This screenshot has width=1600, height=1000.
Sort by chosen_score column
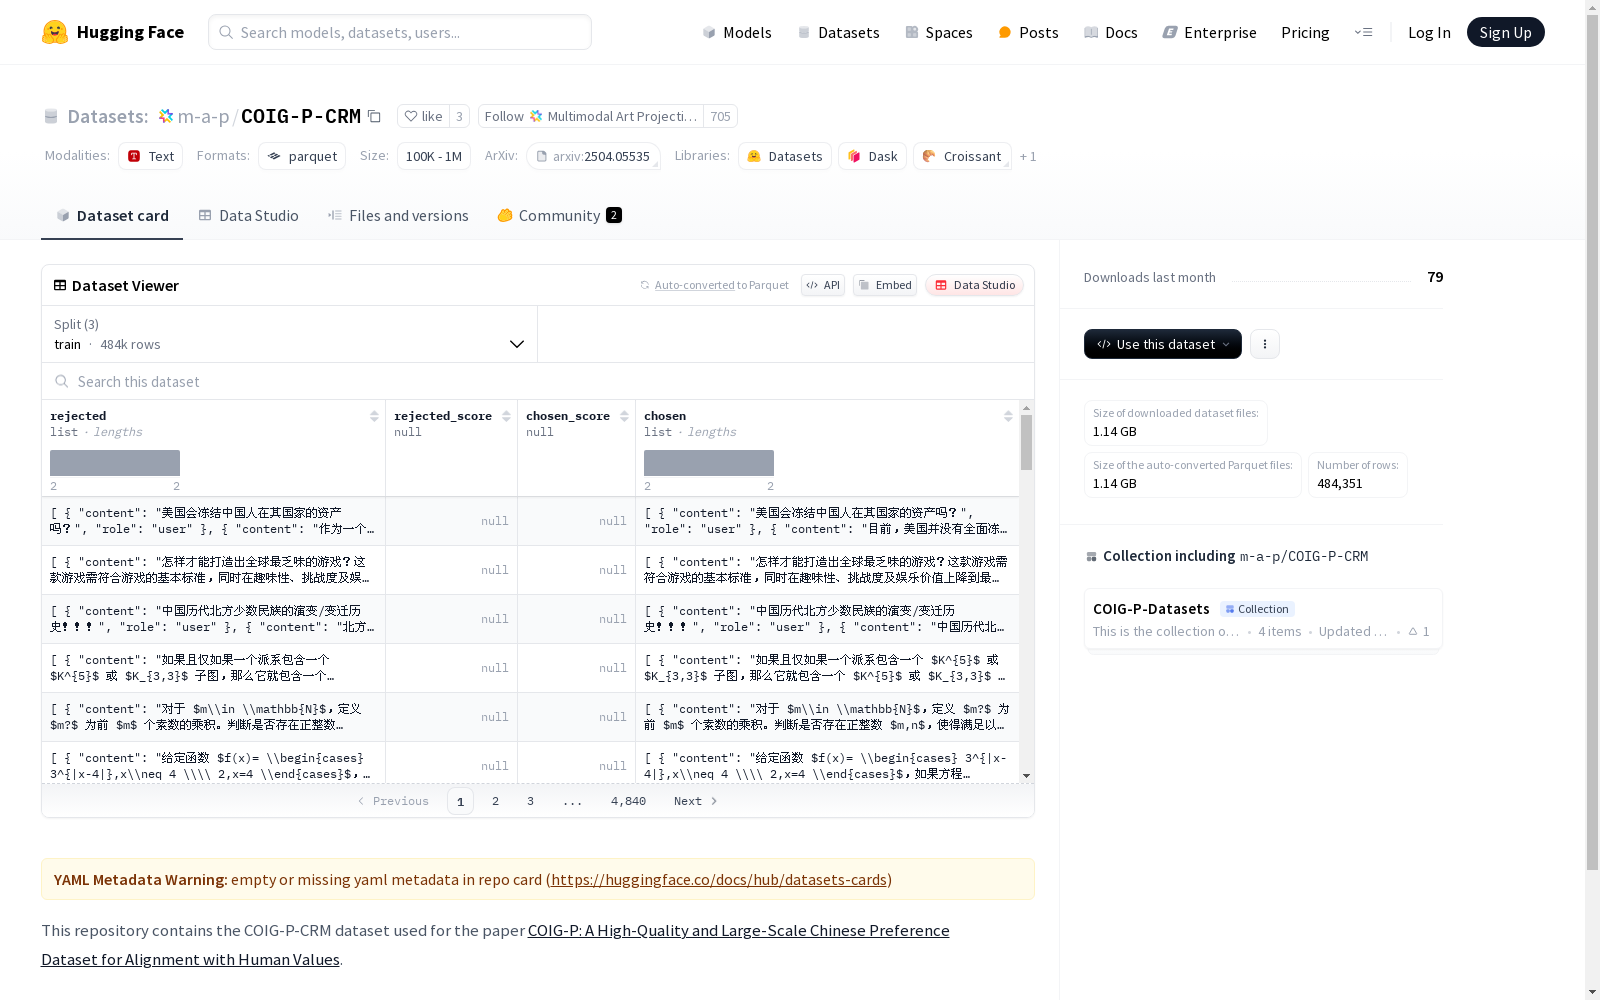624,416
